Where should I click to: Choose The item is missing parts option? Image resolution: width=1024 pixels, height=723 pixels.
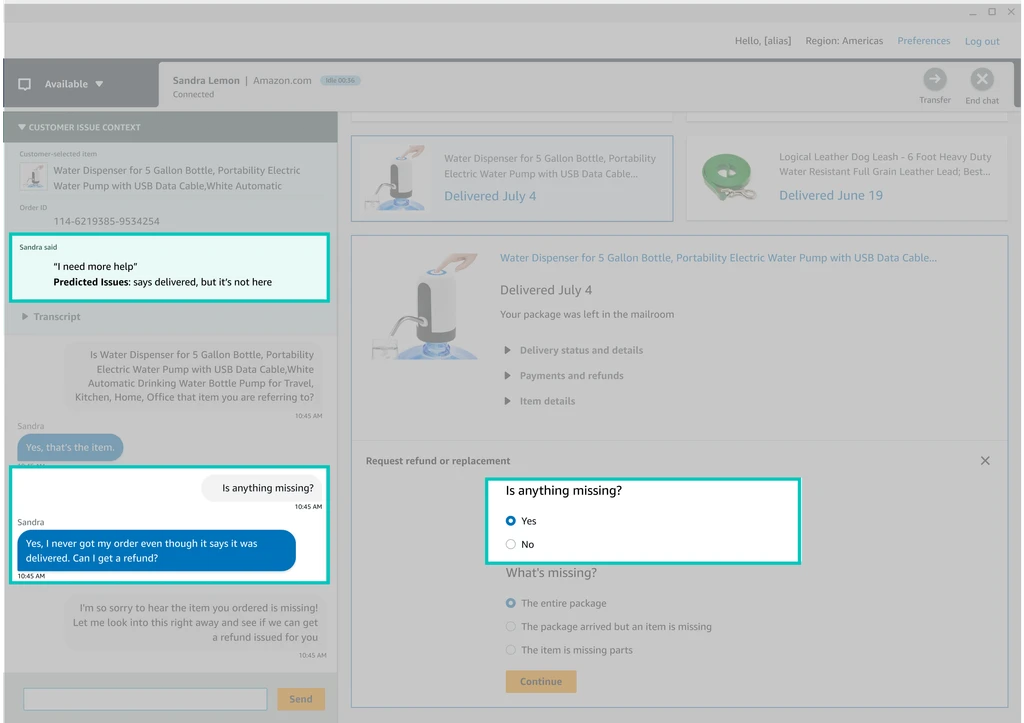coord(511,650)
